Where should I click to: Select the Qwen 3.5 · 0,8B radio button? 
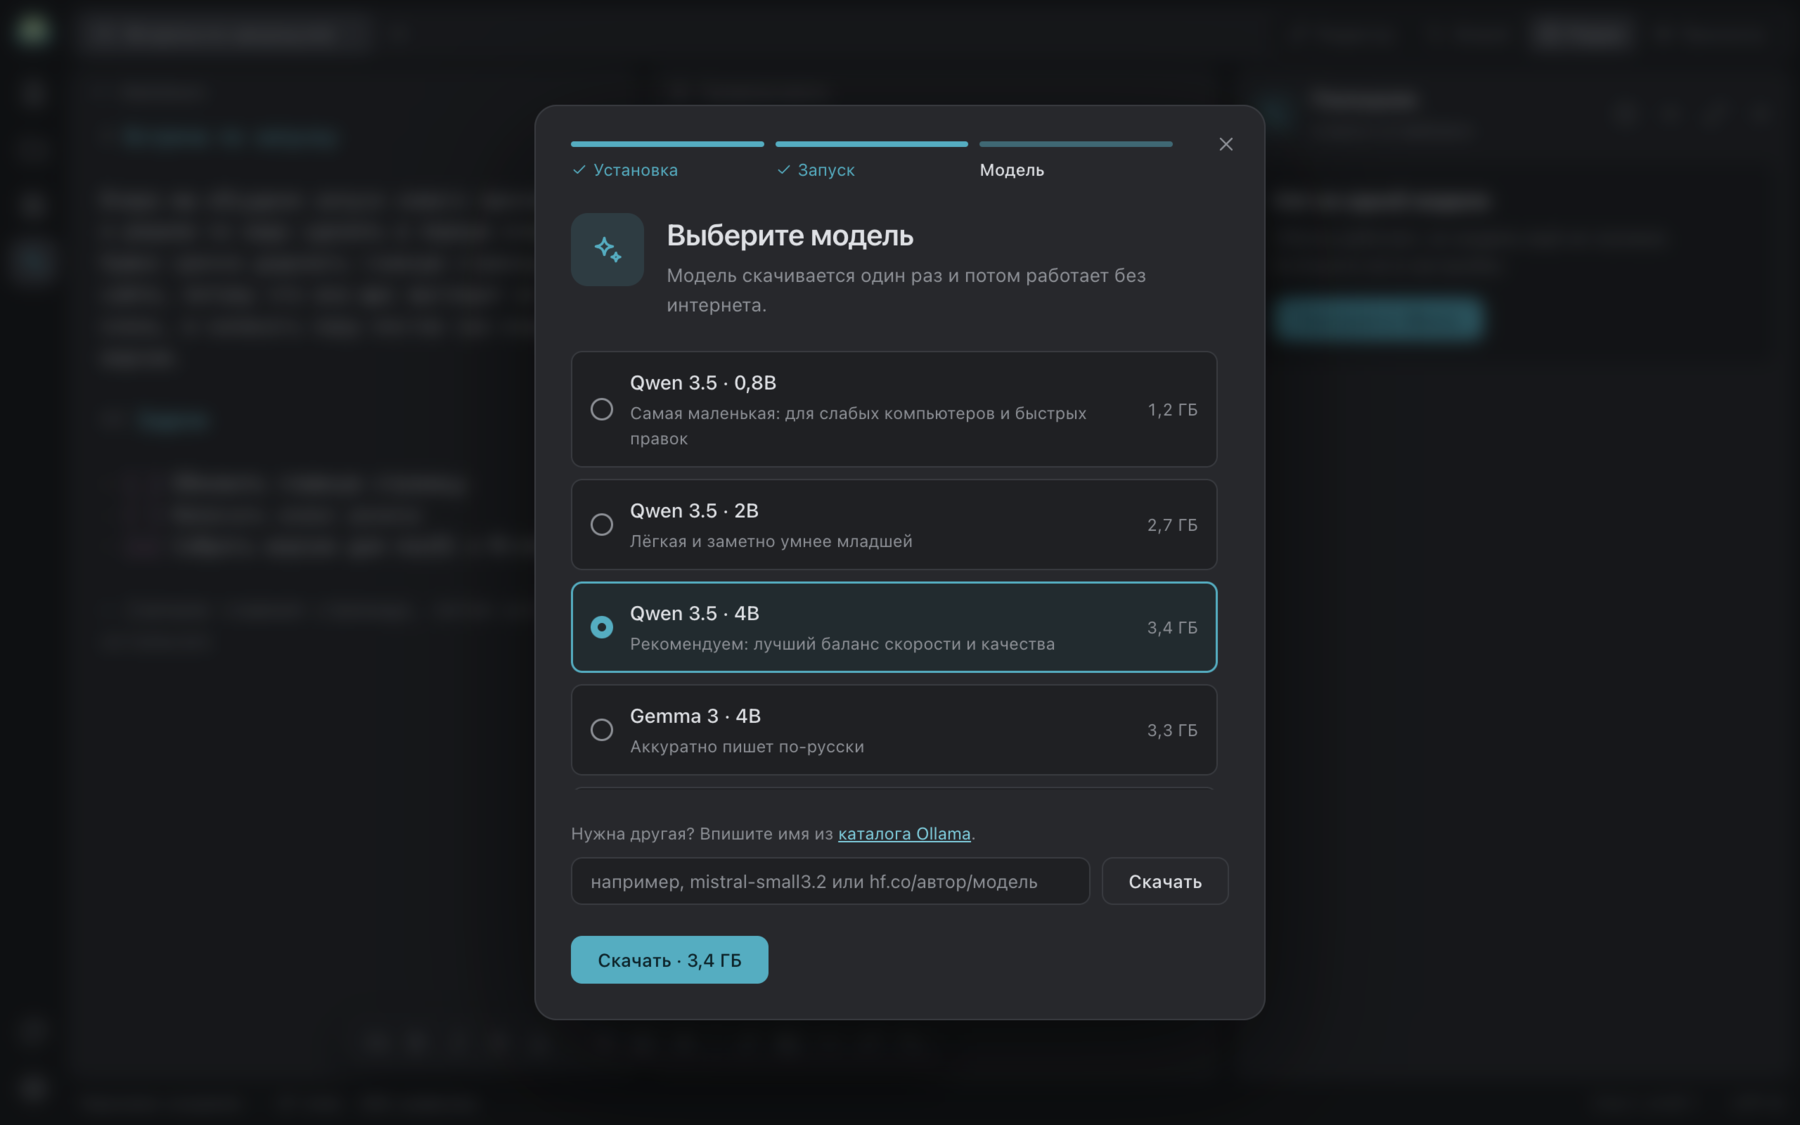[602, 409]
